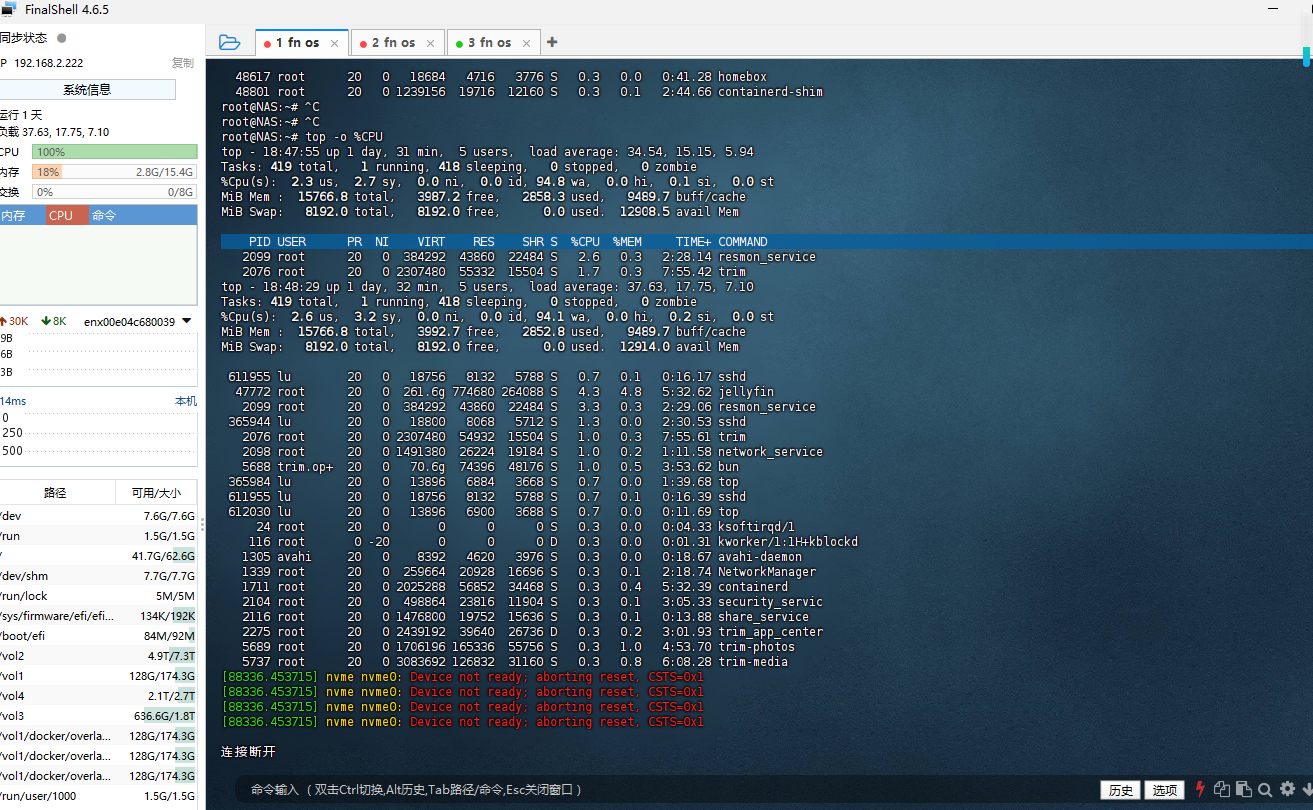
Task: Open terminal search magnifier icon
Action: tap(1265, 789)
